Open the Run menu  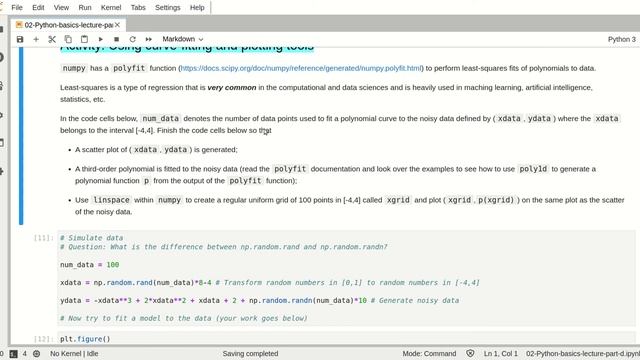point(84,7)
